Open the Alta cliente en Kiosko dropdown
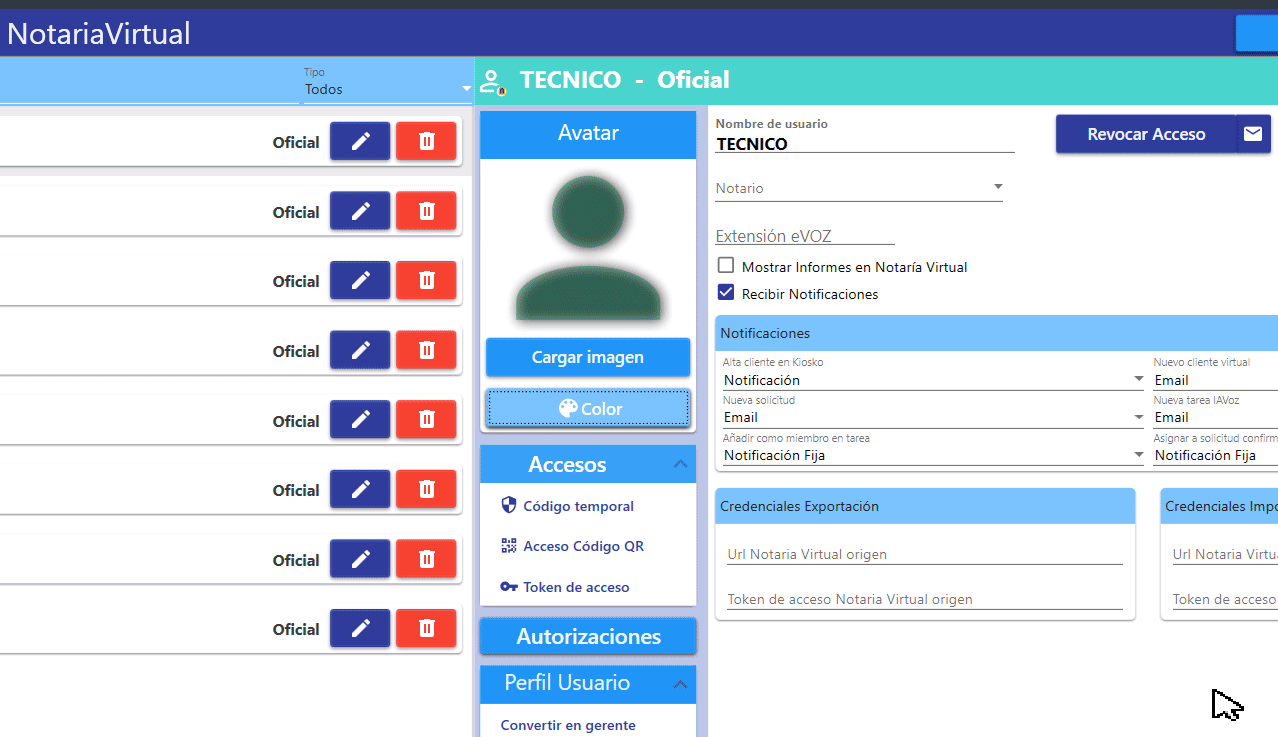This screenshot has height=737, width=1278. tap(933, 380)
